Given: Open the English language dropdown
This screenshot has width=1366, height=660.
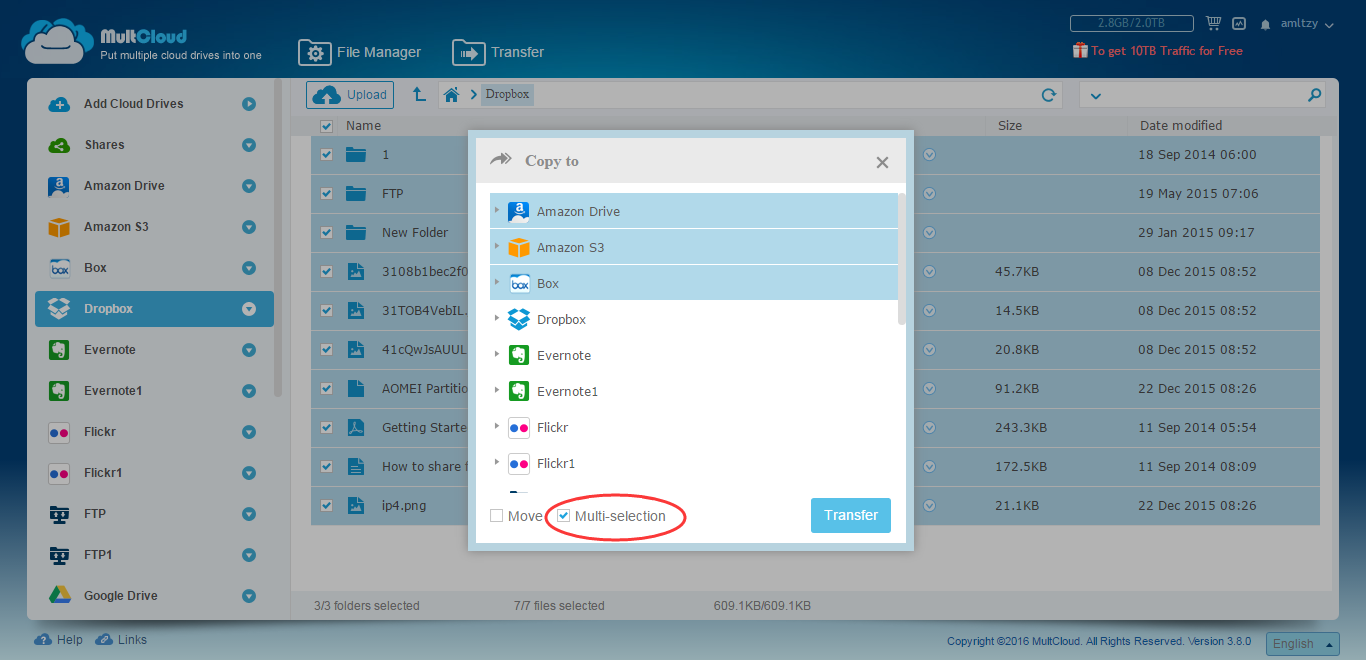Looking at the screenshot, I should point(1302,644).
